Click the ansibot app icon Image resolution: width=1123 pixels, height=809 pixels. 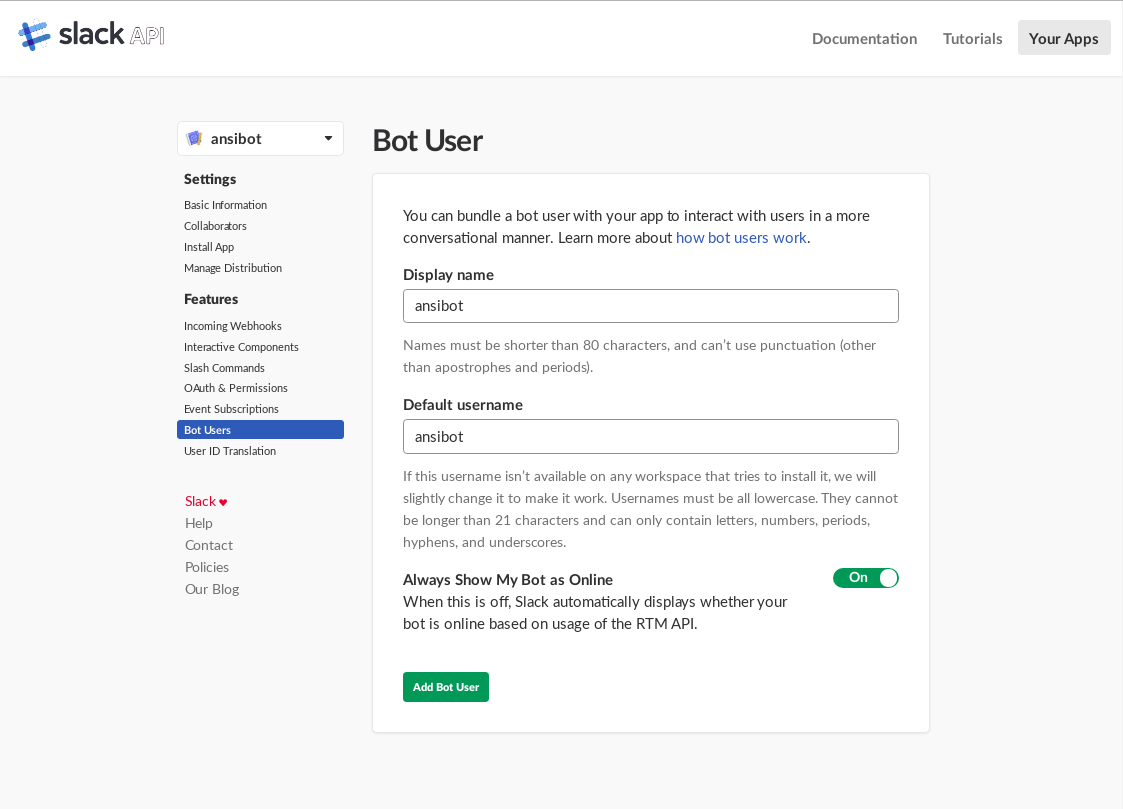194,139
